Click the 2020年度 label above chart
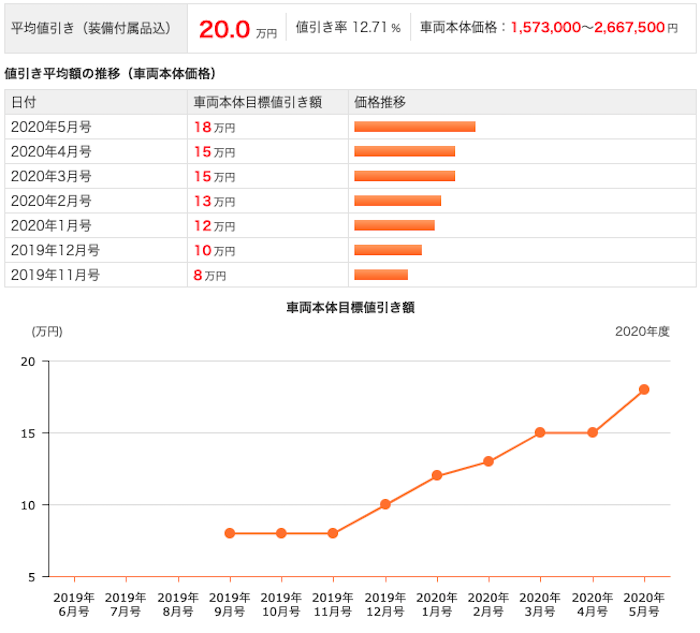 coord(642,331)
